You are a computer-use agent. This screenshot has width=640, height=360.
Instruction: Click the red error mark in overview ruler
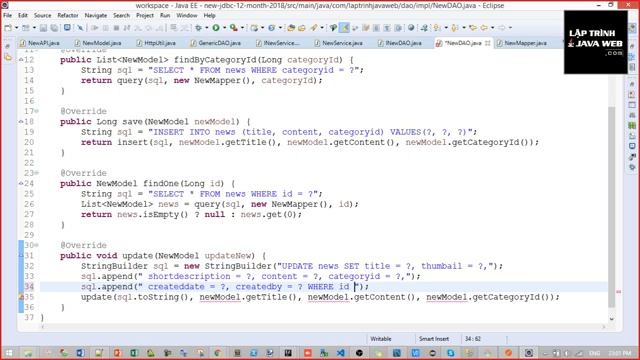click(618, 292)
